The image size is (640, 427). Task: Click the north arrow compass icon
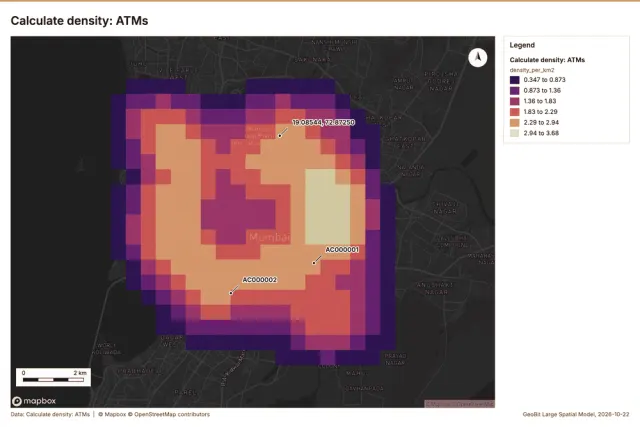click(x=478, y=58)
